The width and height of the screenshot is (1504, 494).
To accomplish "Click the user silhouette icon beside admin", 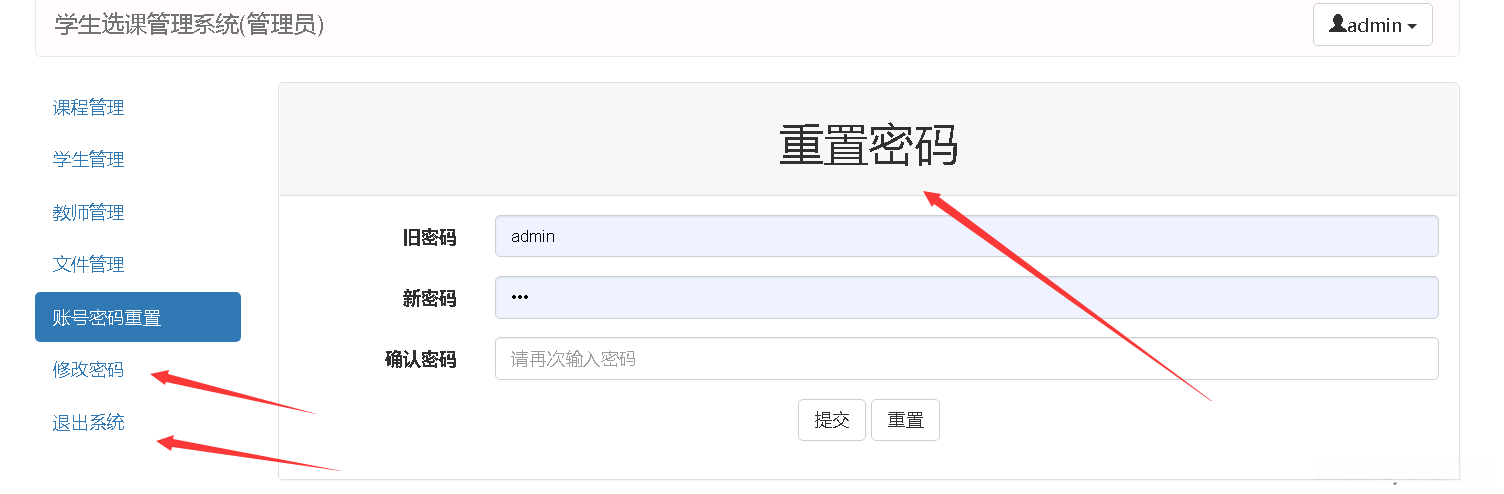I will (x=1337, y=25).
